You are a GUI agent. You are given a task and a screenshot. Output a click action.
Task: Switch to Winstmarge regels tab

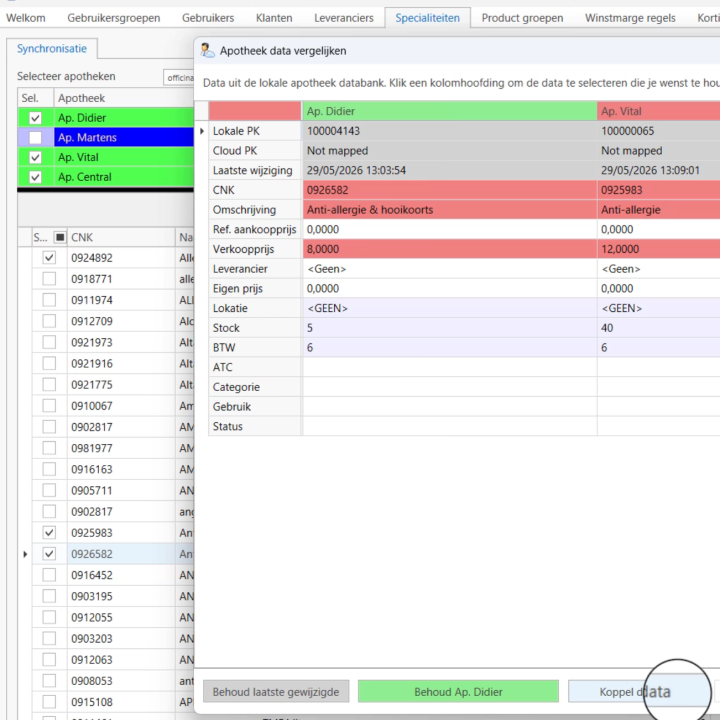pyautogui.click(x=630, y=18)
